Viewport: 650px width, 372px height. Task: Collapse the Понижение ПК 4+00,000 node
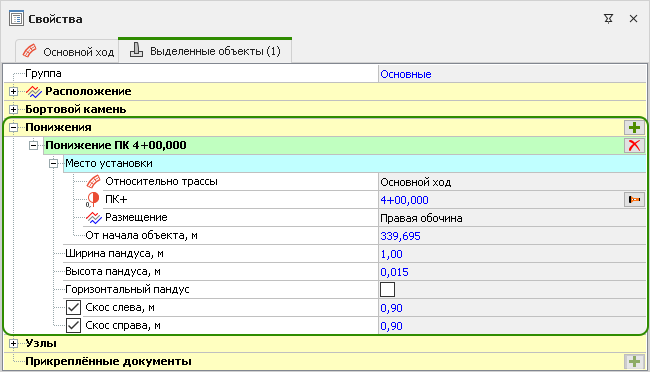(34, 145)
